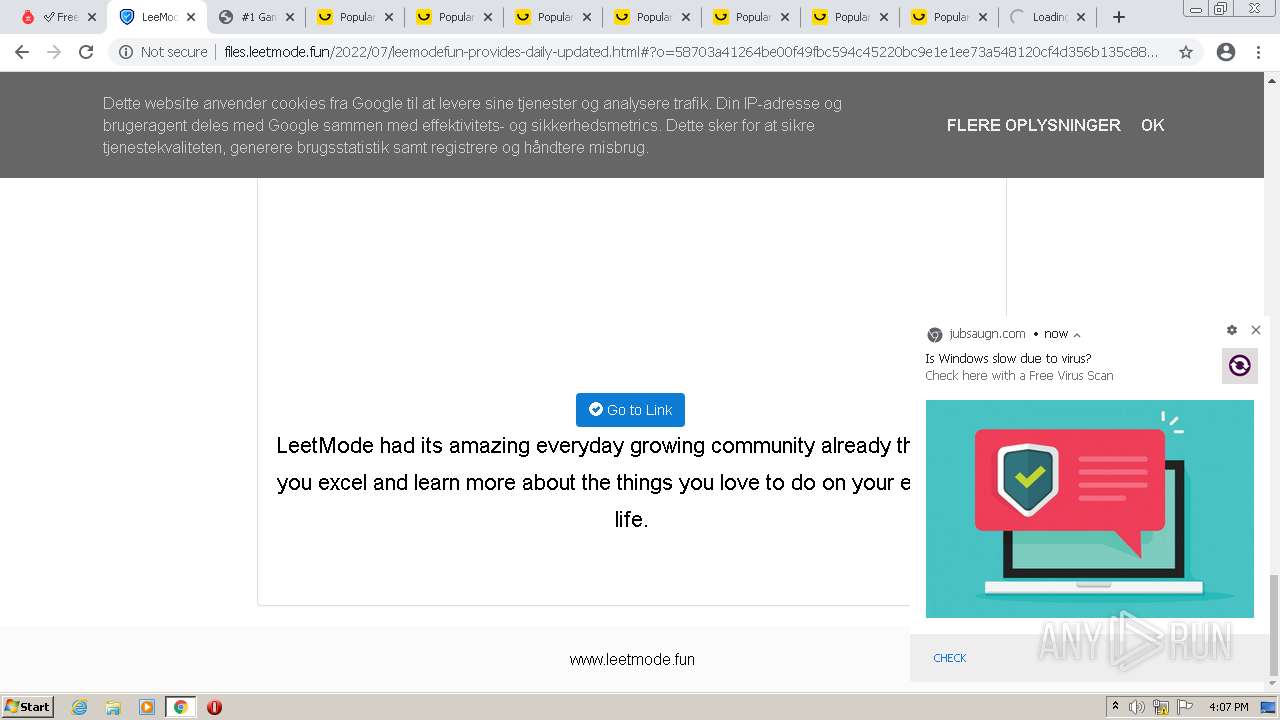Open the www.leetmode.fun footer link
Viewport: 1280px width, 720px height.
click(632, 659)
